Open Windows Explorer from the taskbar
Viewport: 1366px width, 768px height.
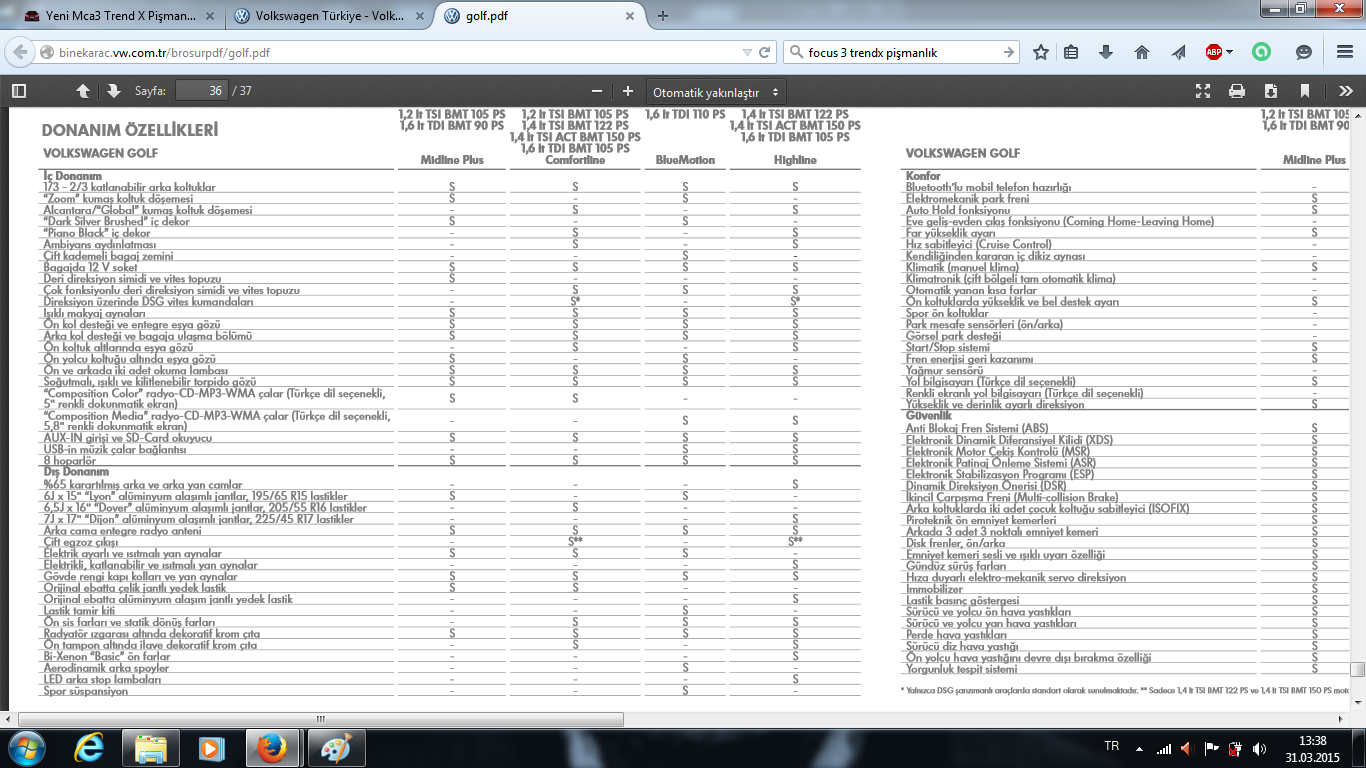[151, 747]
